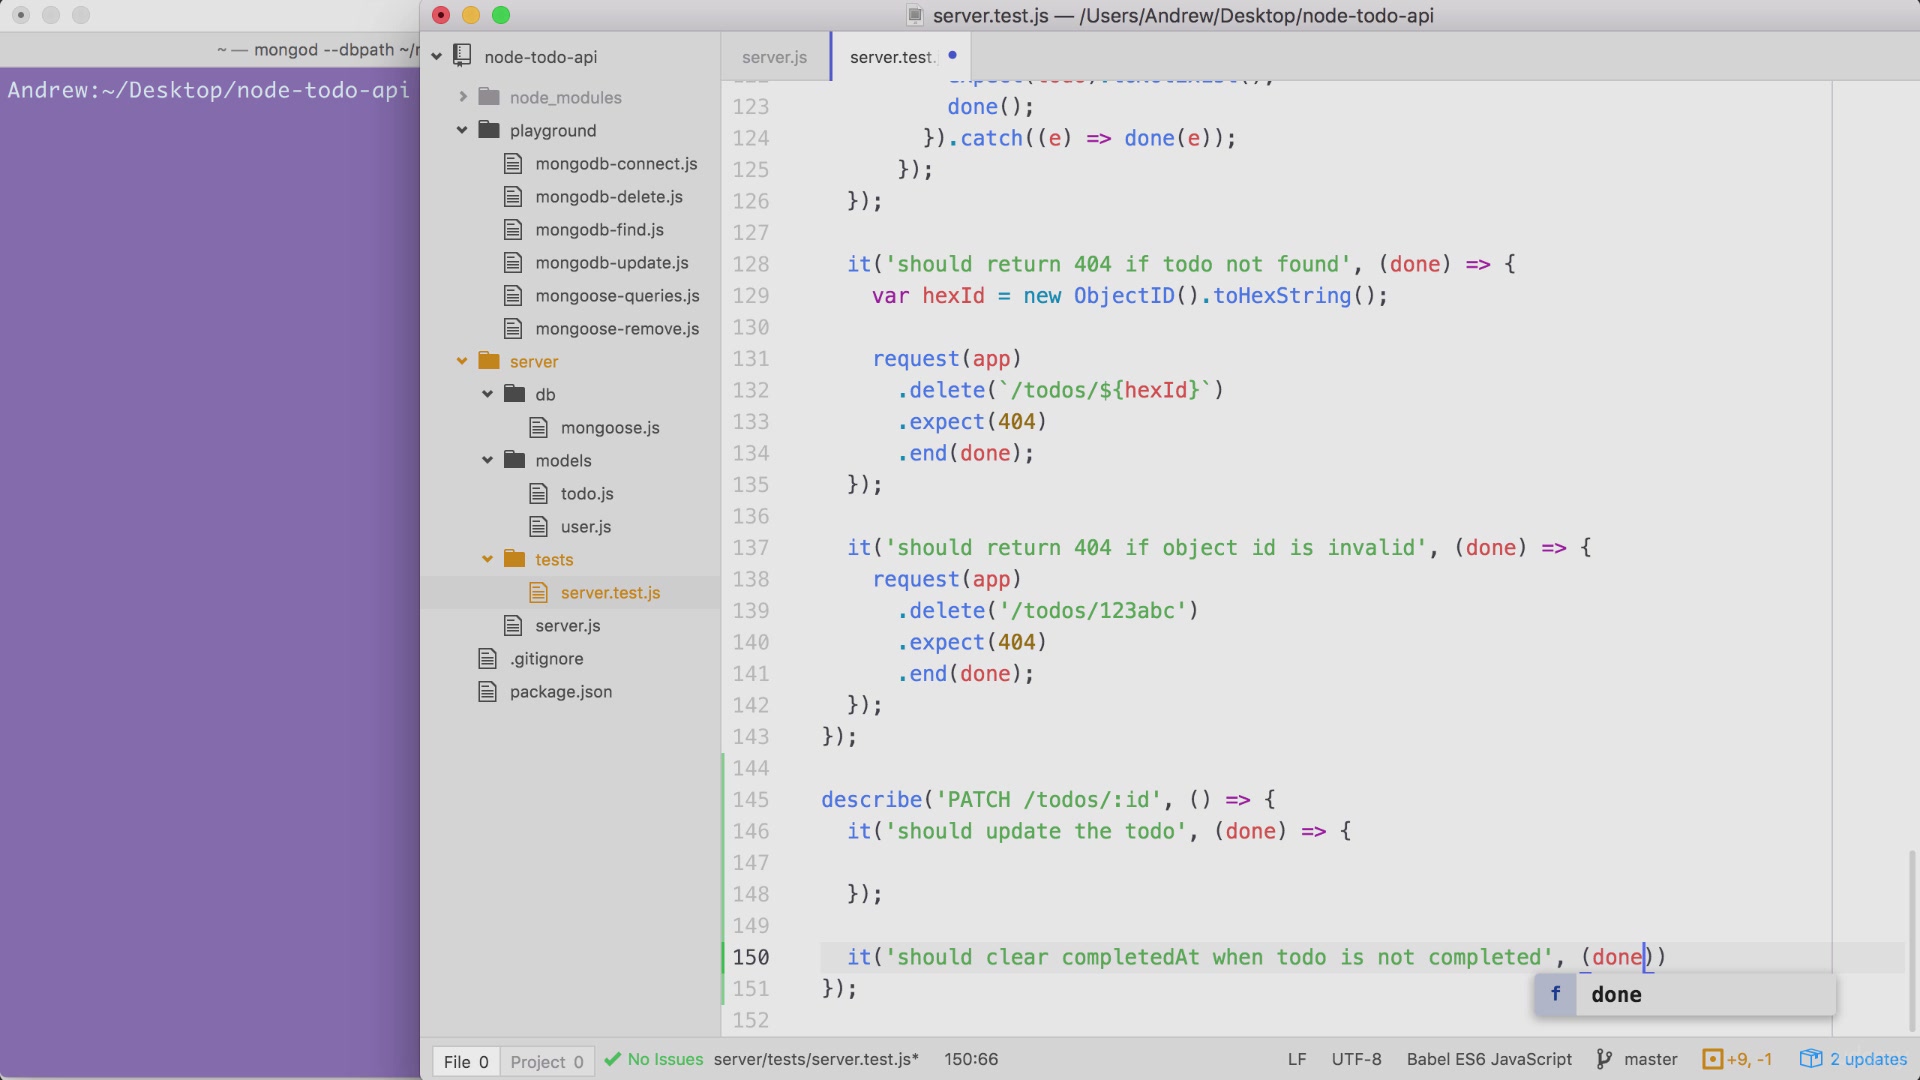This screenshot has width=1920, height=1080.
Task: Open go-to-line via 150:66 cursor position
Action: pyautogui.click(x=971, y=1059)
